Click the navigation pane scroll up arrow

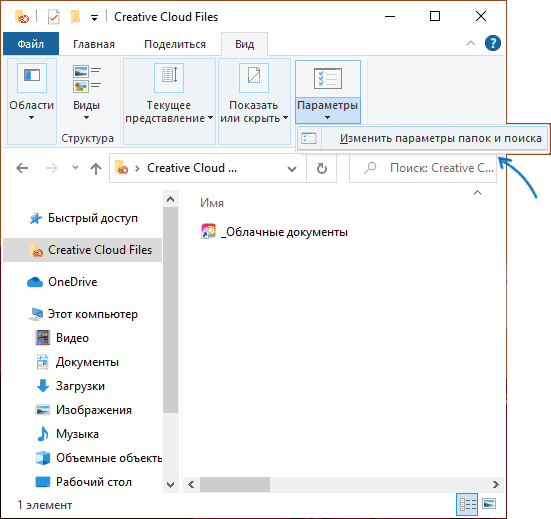(170, 199)
